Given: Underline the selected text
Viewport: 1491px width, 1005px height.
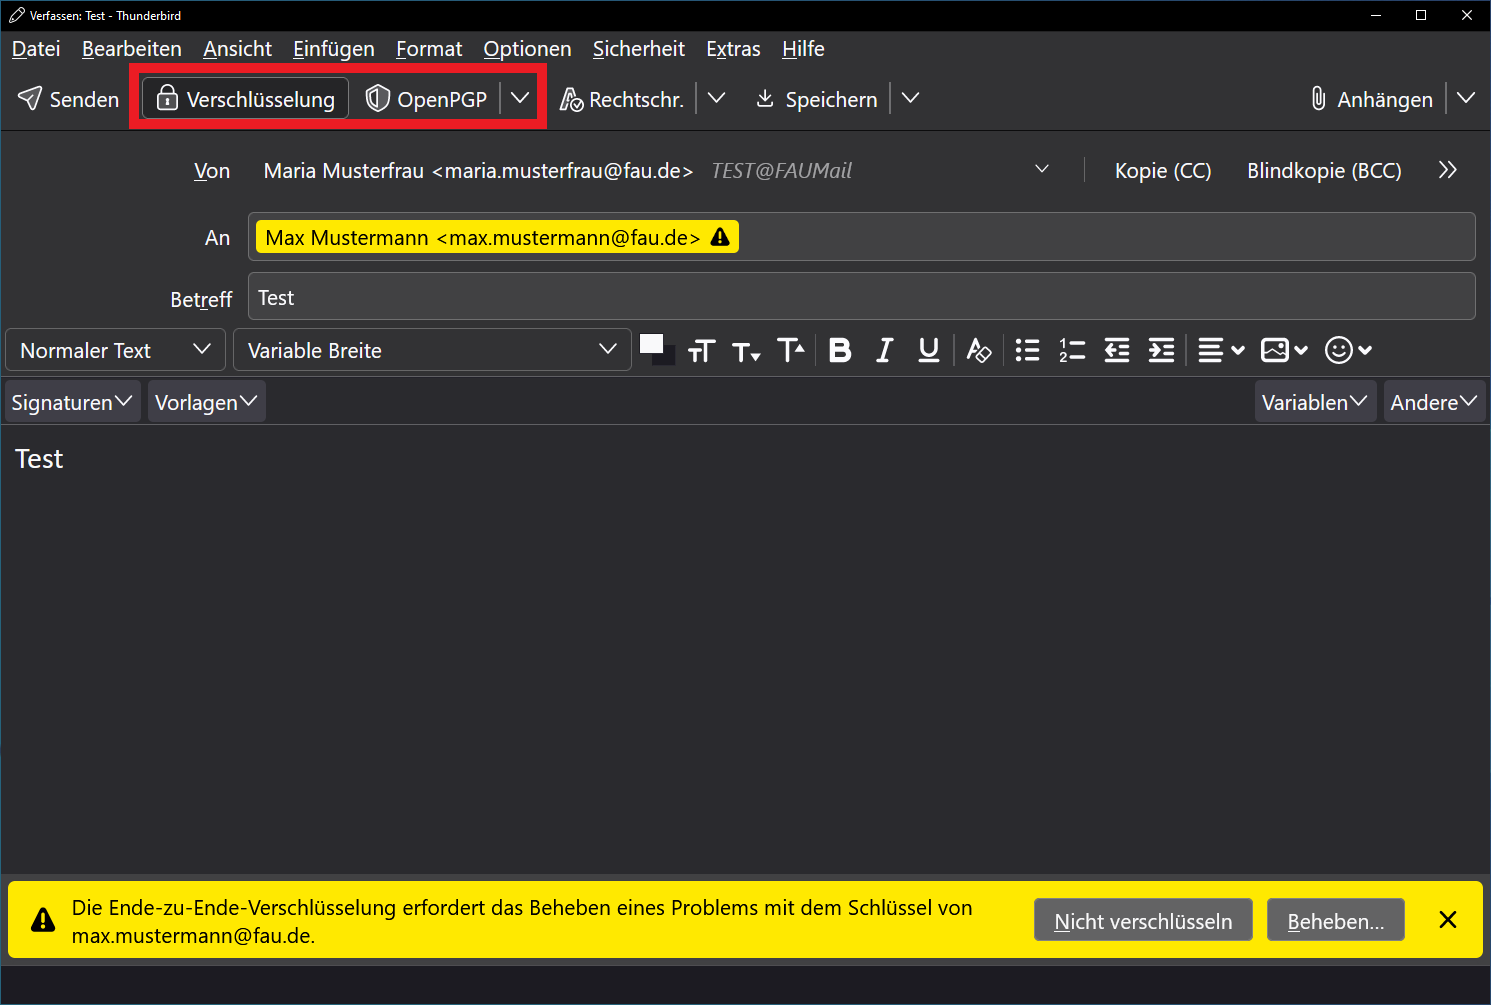Looking at the screenshot, I should tap(928, 350).
